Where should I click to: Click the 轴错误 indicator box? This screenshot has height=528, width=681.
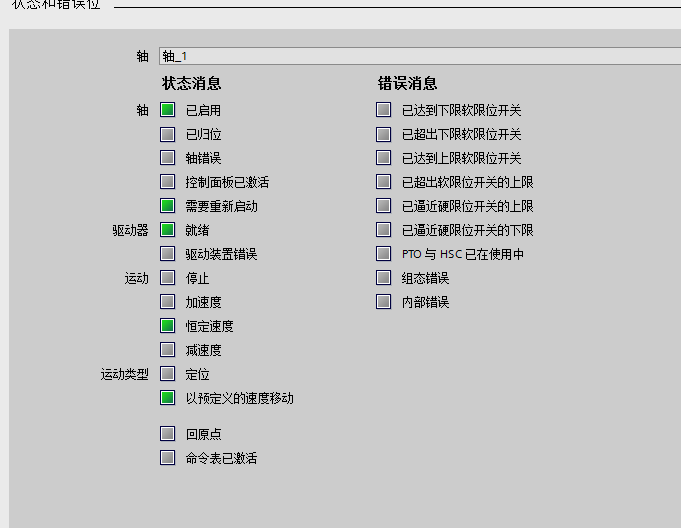click(x=168, y=158)
